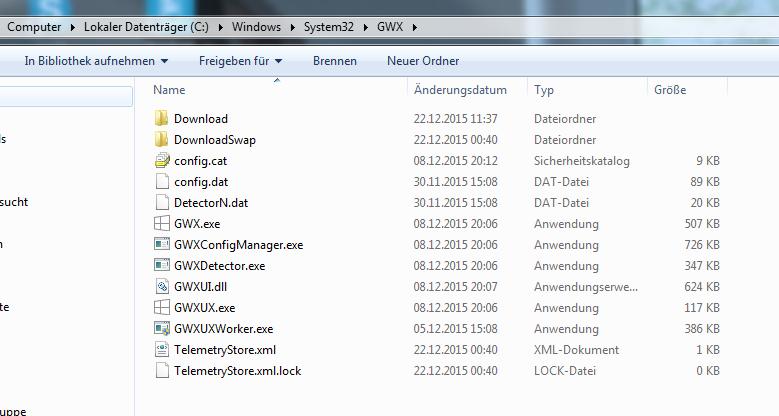Viewport: 779px width, 416px height.
Task: Select the GWXDetector.exe file name
Action: (220, 265)
